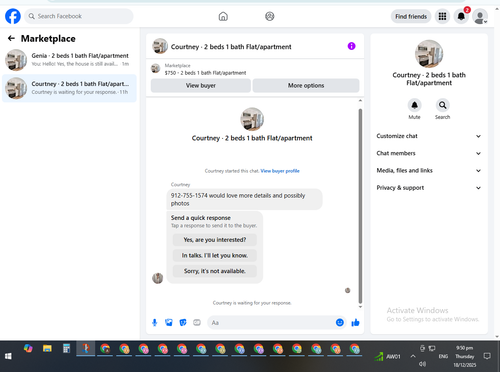Screen dimensions: 500x372
Task: Expand the Privacy & support section
Action: point(429,188)
